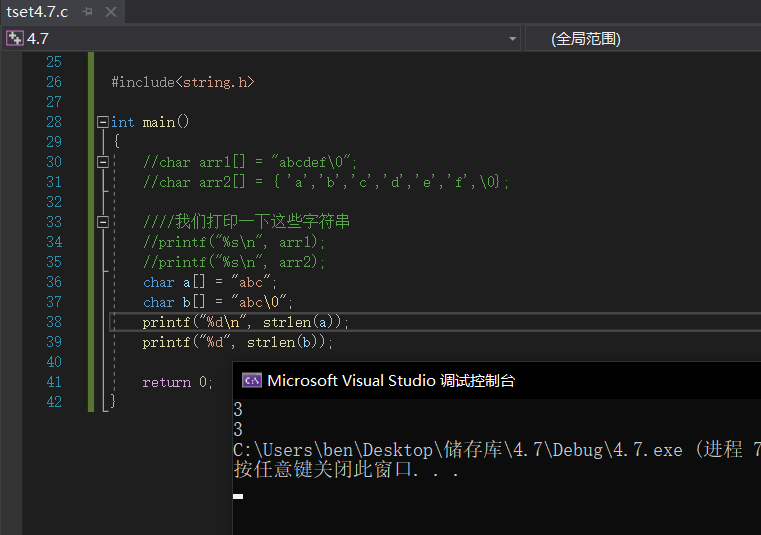
Task: Click the commented printf arr1 line
Action: [233, 242]
